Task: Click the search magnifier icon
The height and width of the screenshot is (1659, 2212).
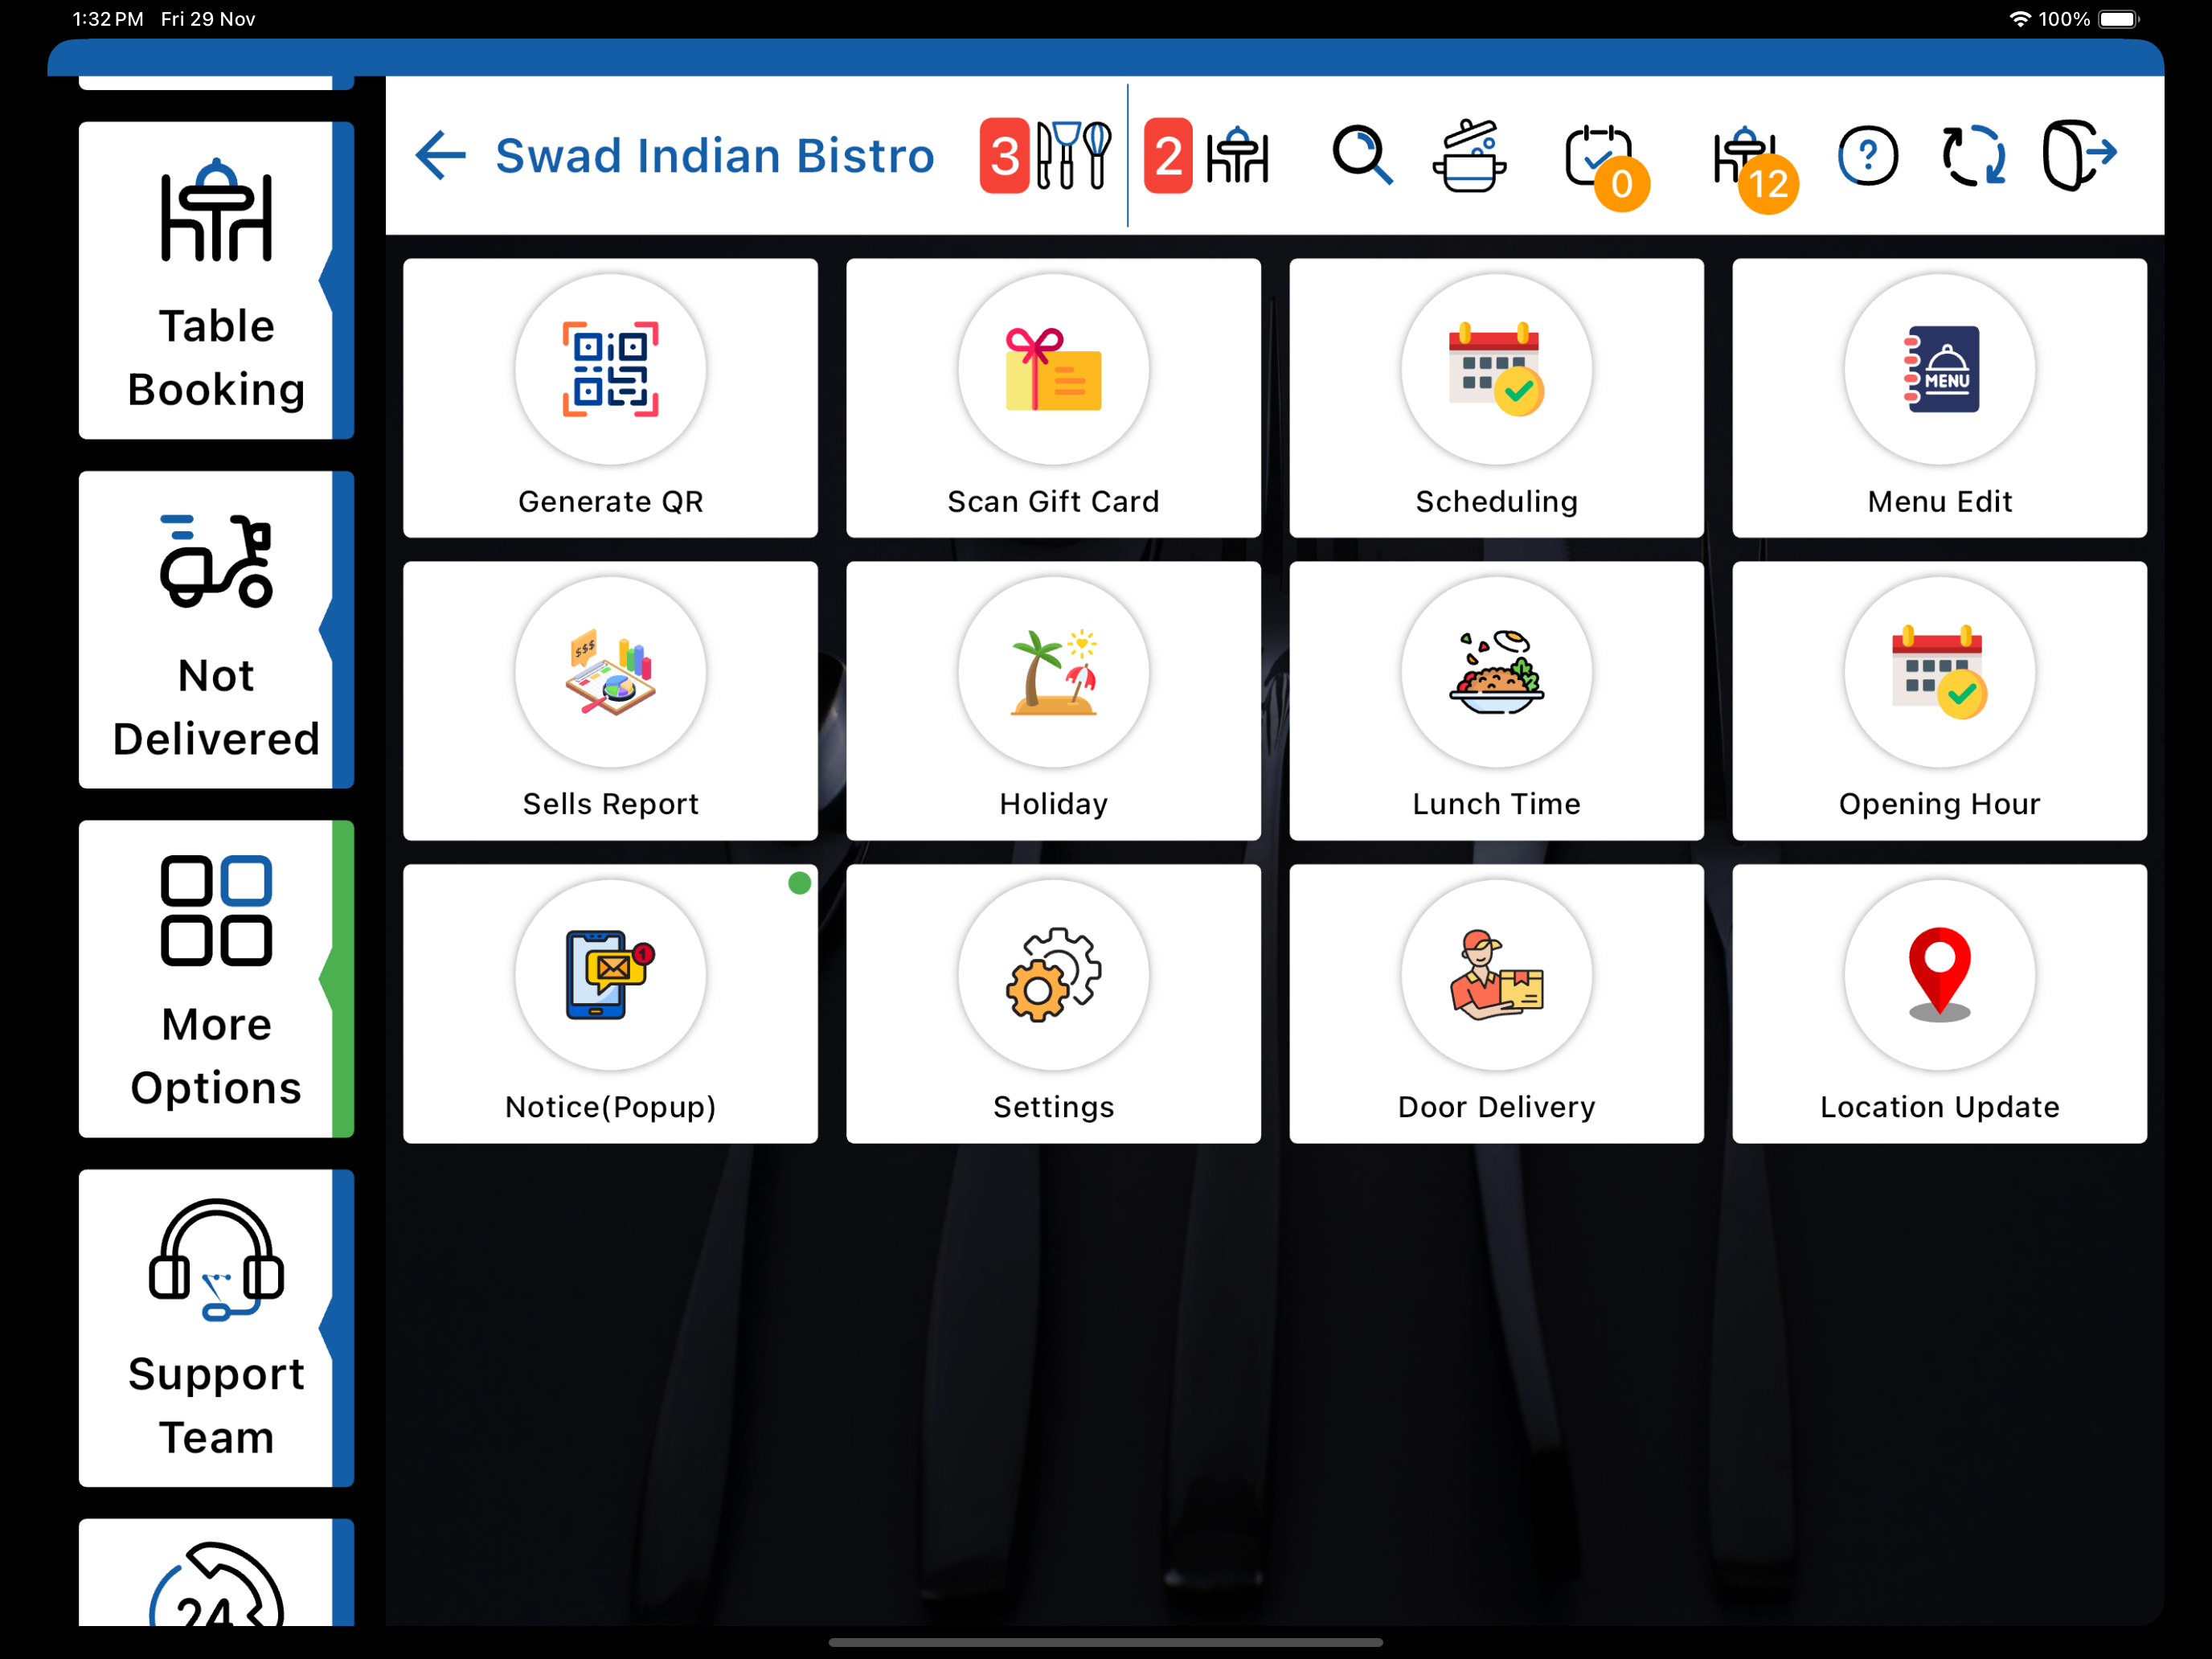Action: coord(1362,156)
